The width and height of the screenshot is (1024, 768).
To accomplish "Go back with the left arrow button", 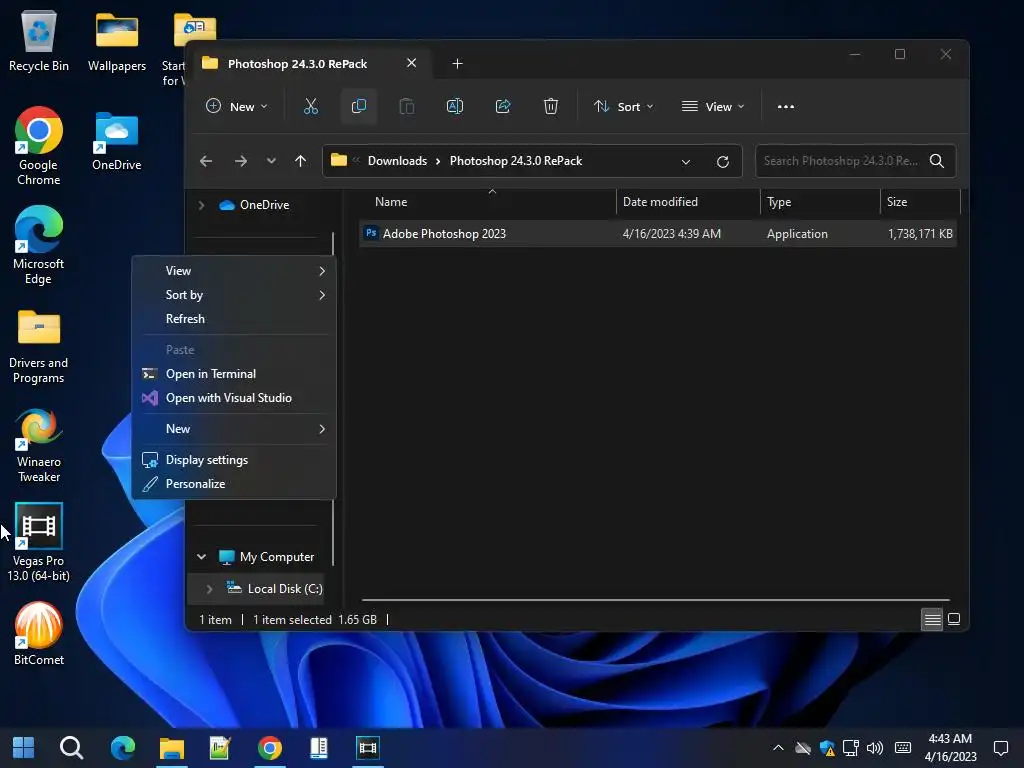I will 206,161.
